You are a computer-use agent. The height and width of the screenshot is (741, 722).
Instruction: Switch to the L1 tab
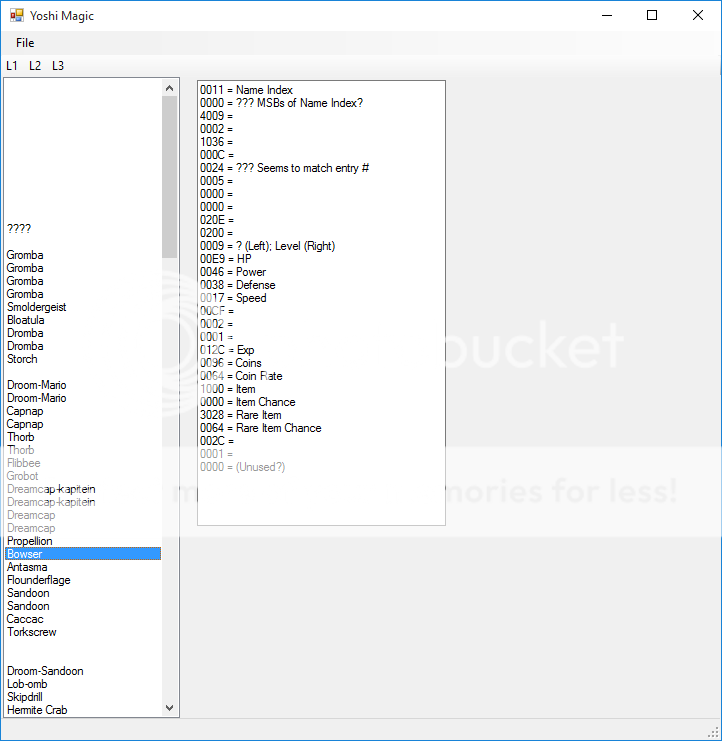[12, 66]
